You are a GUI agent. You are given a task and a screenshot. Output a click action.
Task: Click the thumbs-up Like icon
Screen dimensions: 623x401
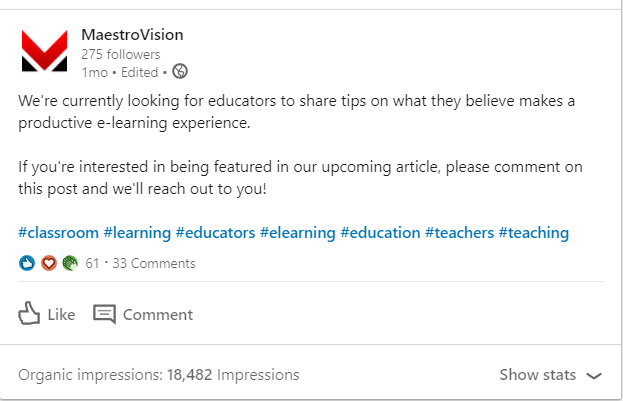30,314
